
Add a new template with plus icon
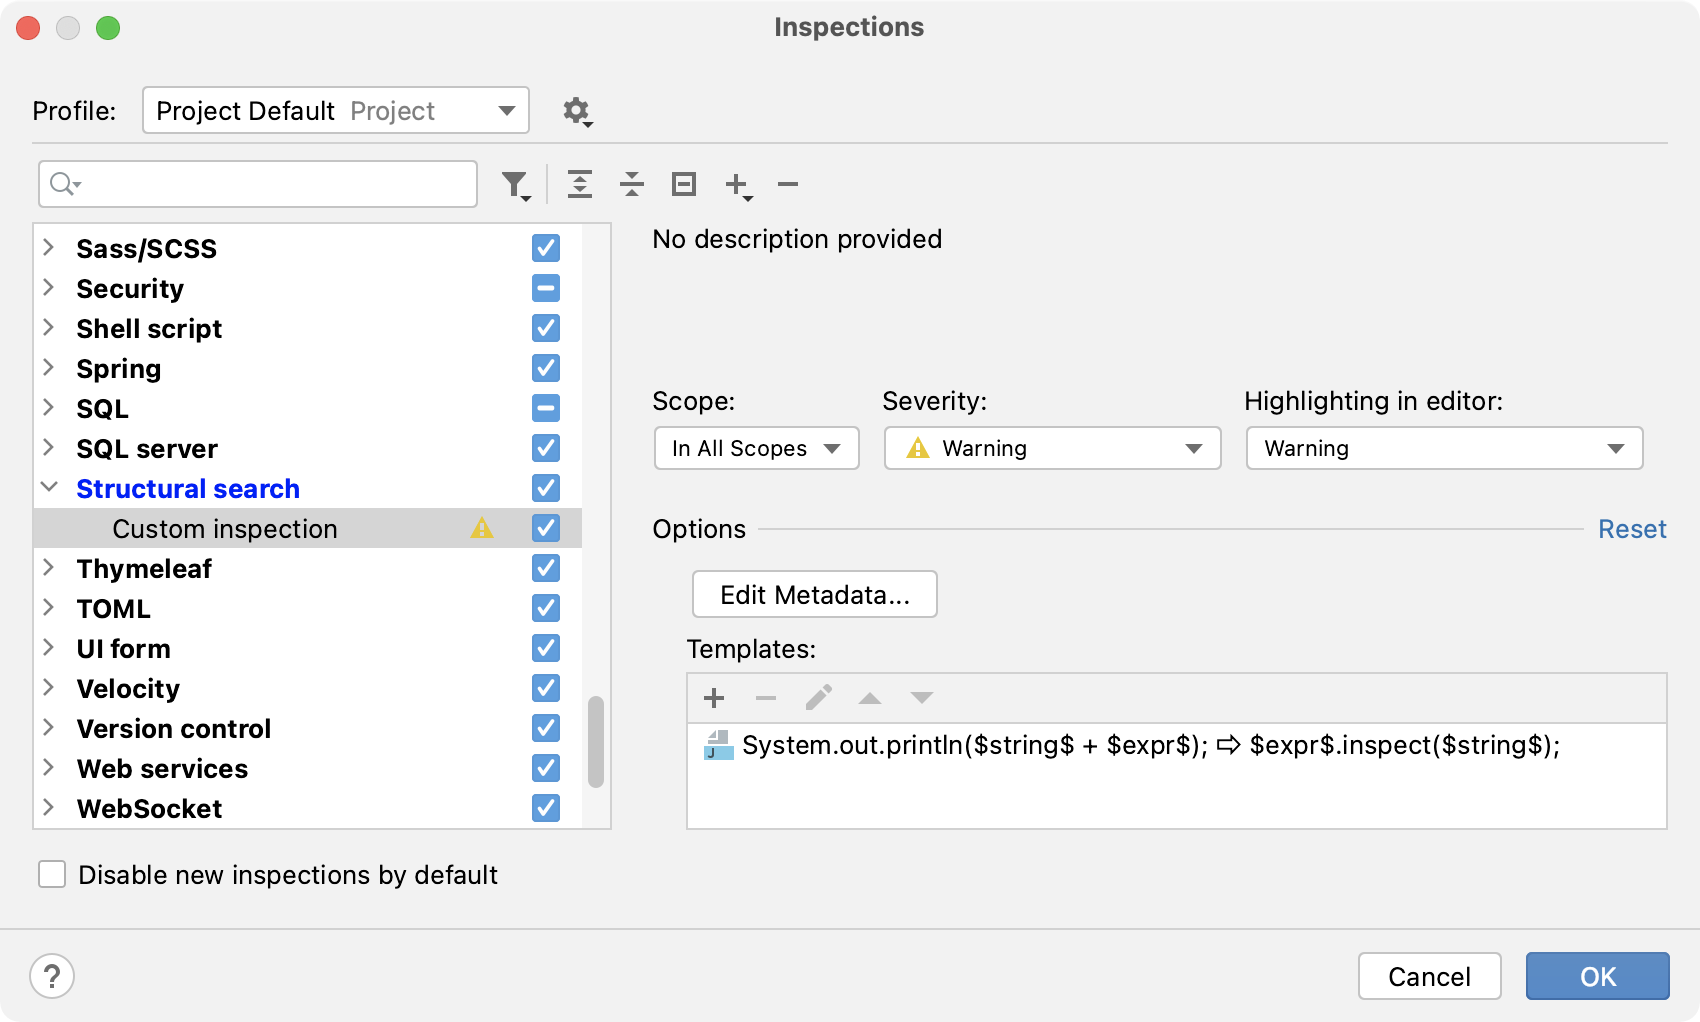713,697
